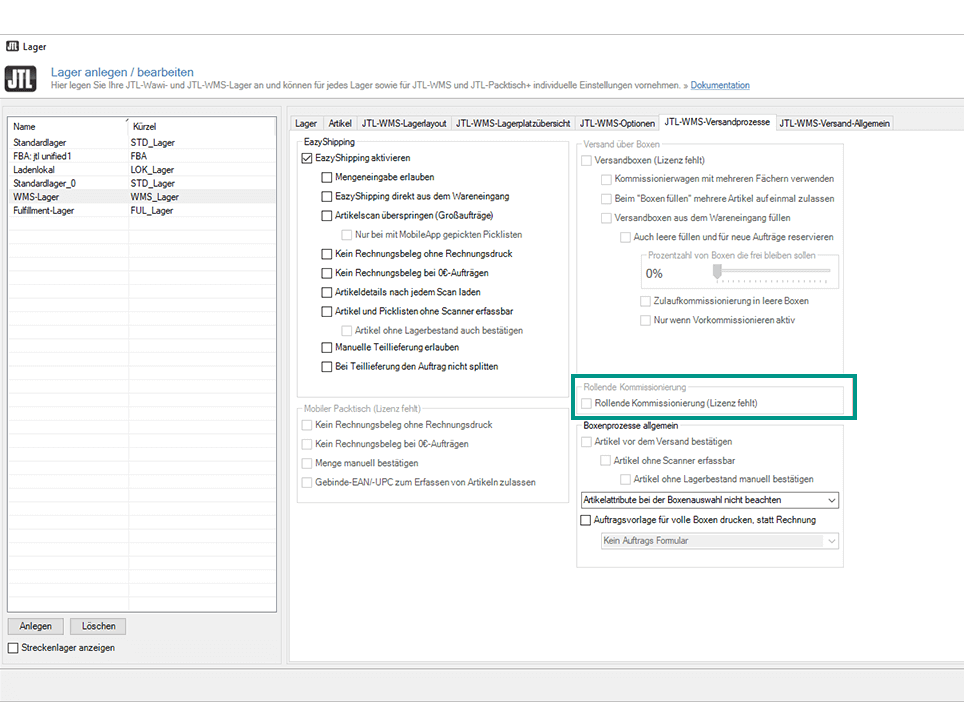Check Streckenlager anzeigen option
This screenshot has width=964, height=726.
click(13, 648)
